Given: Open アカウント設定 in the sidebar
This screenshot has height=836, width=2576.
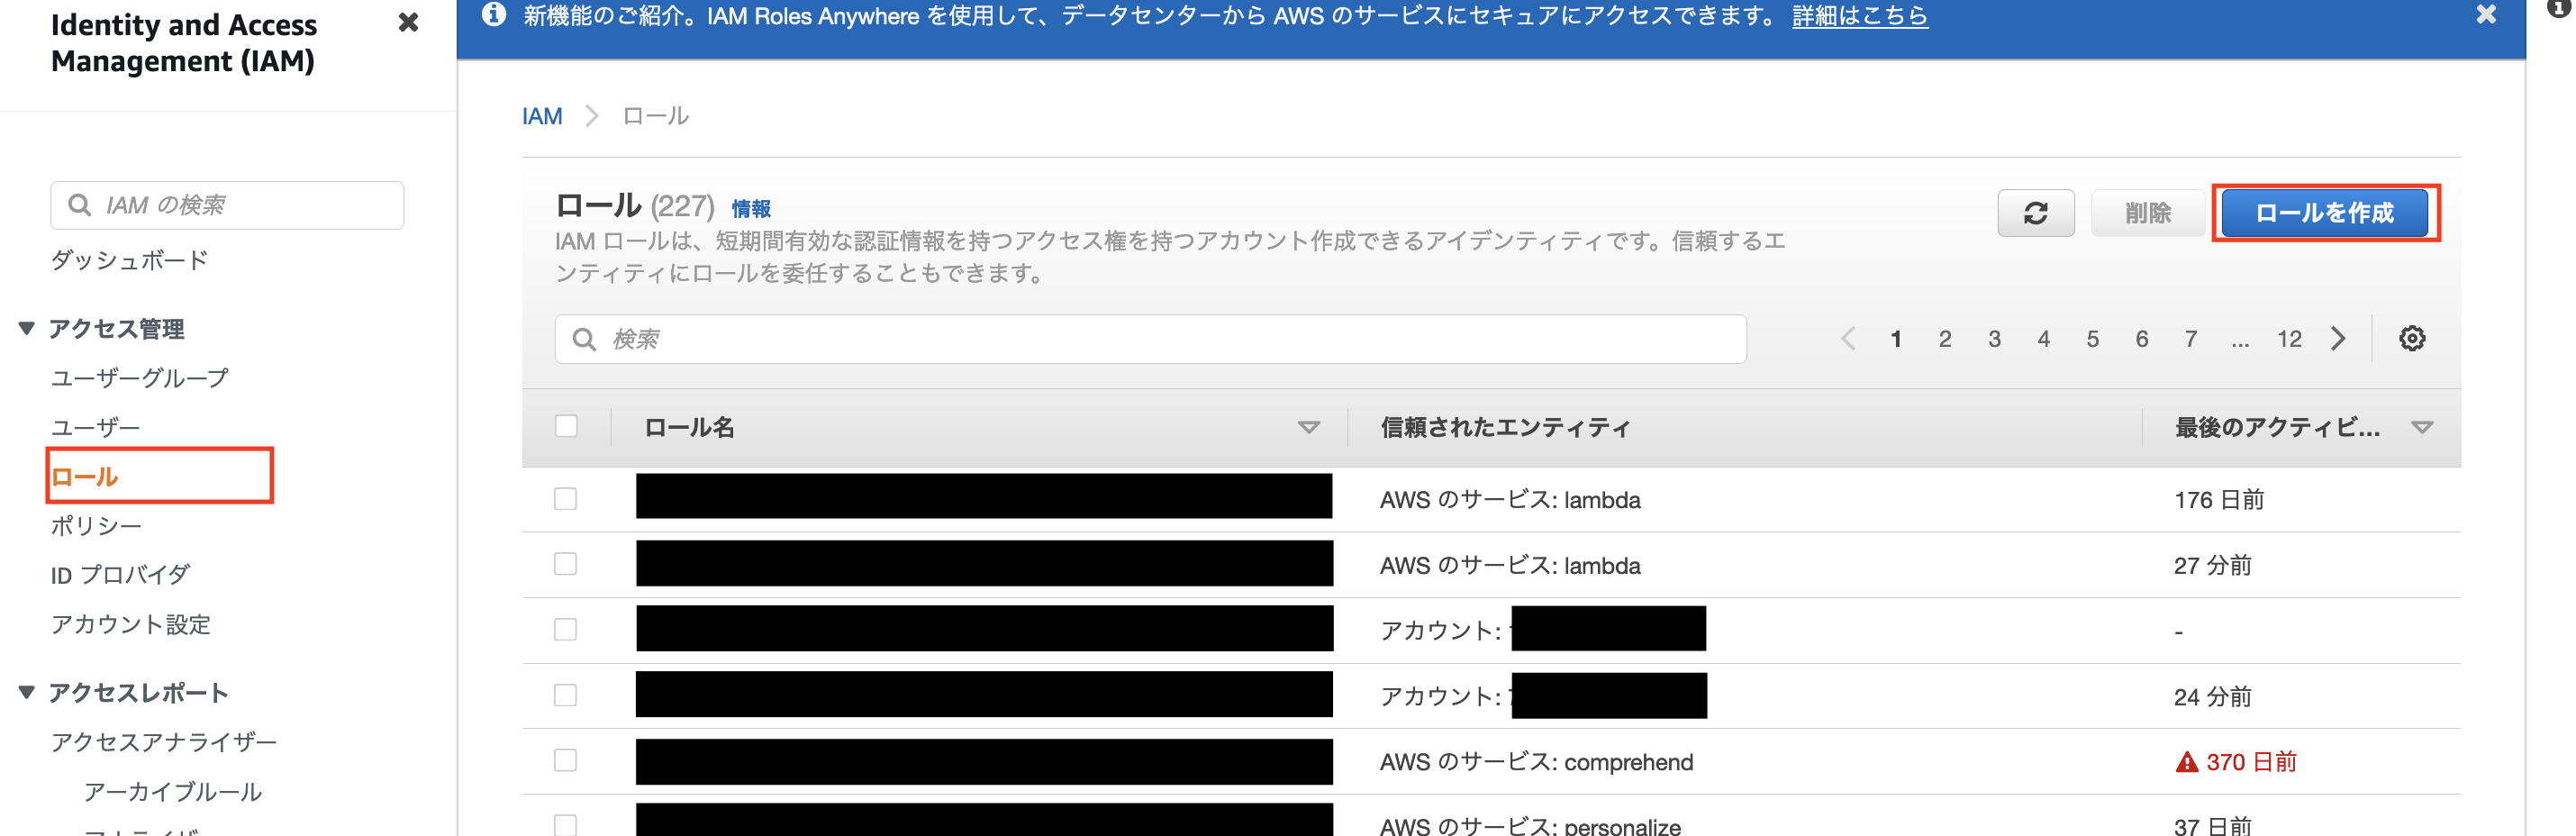Looking at the screenshot, I should click(131, 624).
